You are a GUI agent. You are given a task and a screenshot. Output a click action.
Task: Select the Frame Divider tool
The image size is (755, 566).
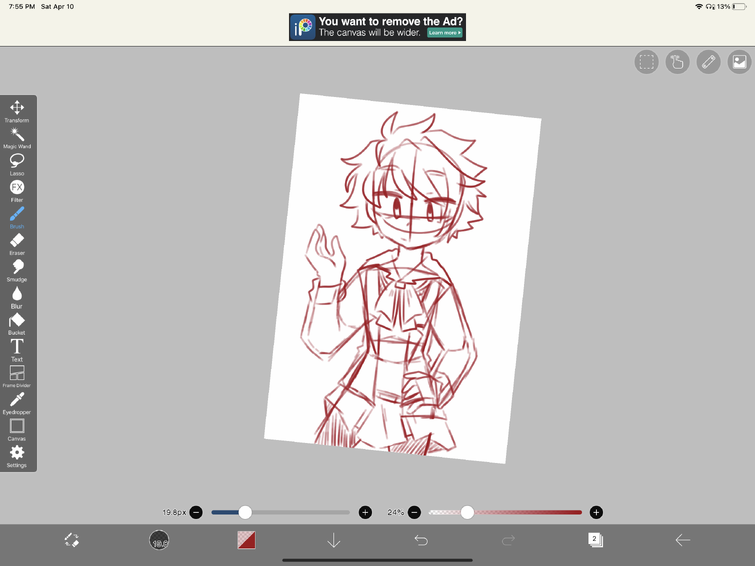click(x=17, y=376)
